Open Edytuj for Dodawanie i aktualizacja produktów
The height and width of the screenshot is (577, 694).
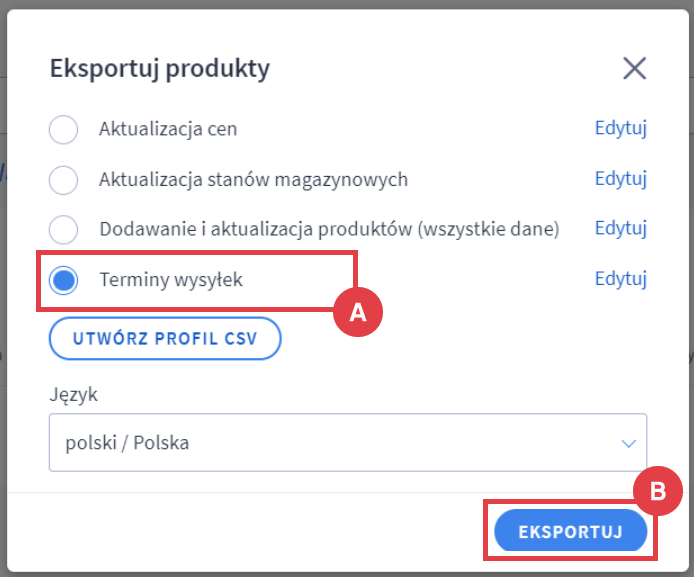pyautogui.click(x=621, y=229)
